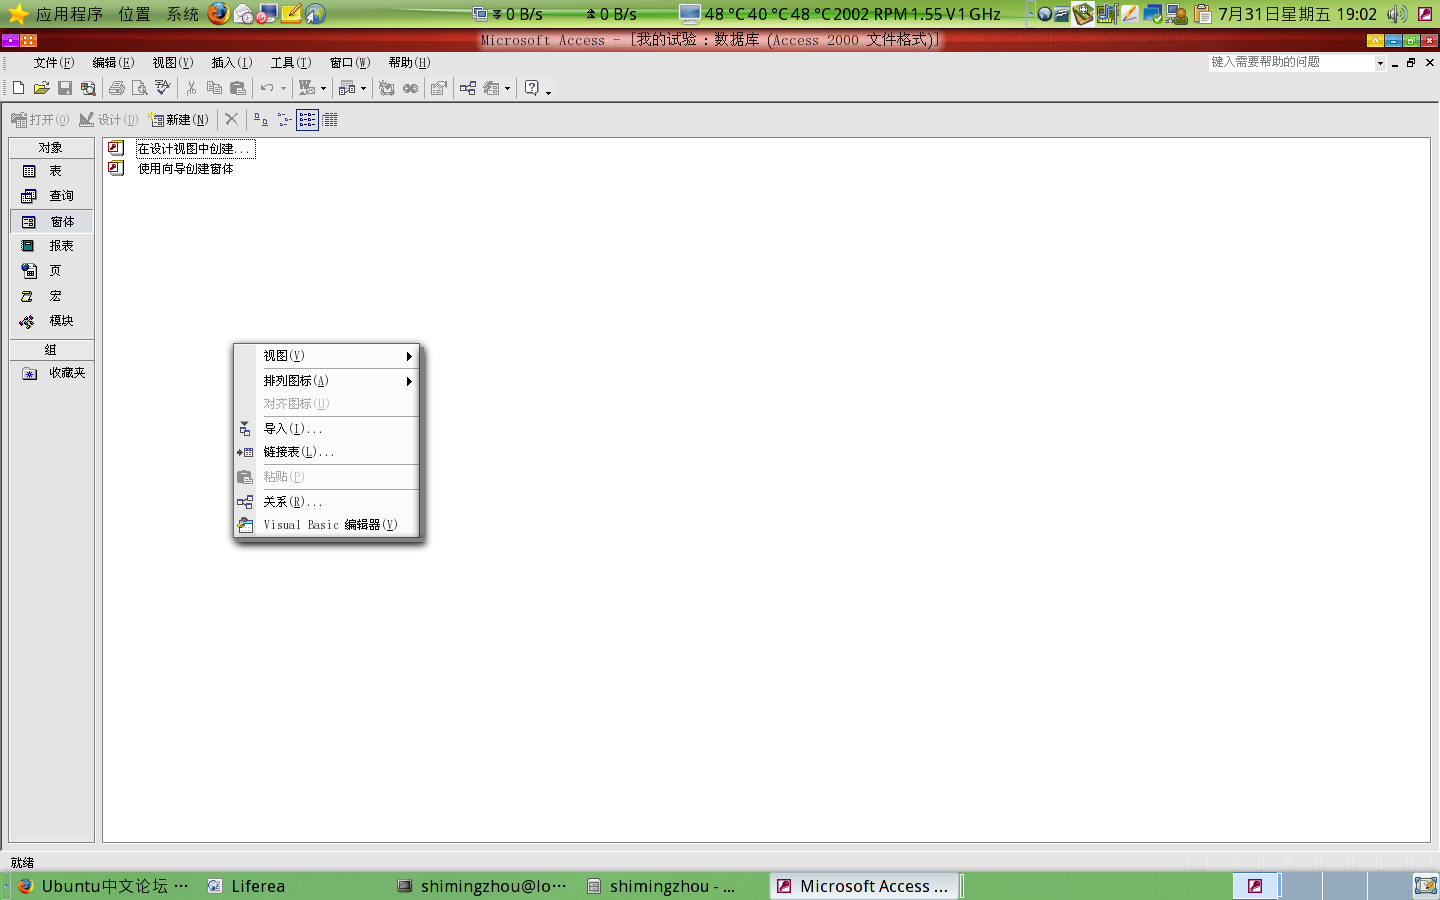
Task: Open the toolbar options arrow after Help
Action: tap(548, 92)
